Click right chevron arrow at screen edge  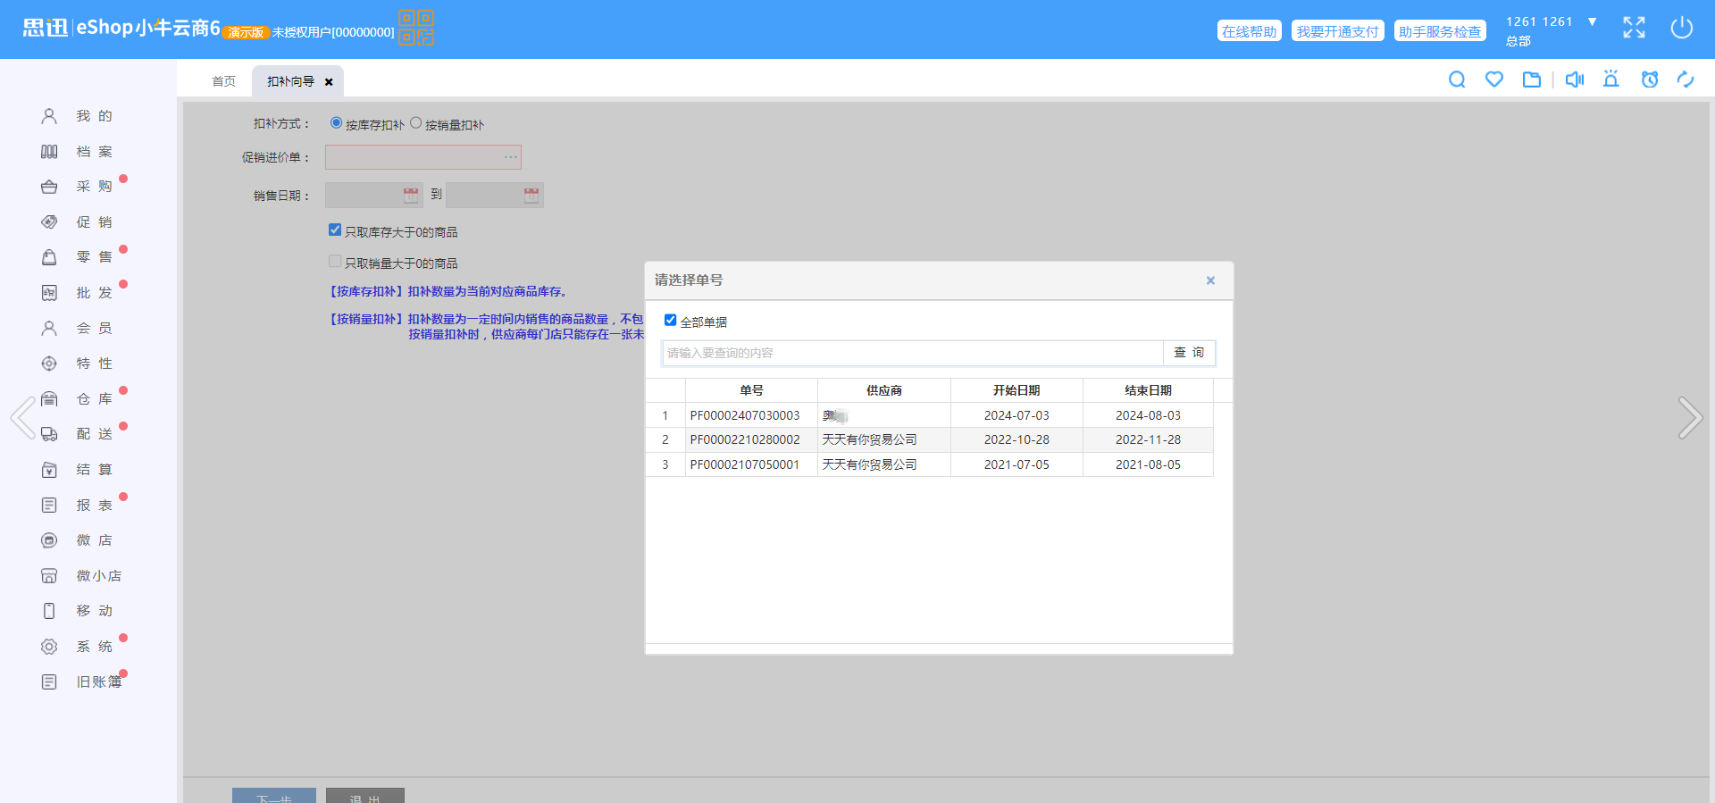pyautogui.click(x=1690, y=417)
